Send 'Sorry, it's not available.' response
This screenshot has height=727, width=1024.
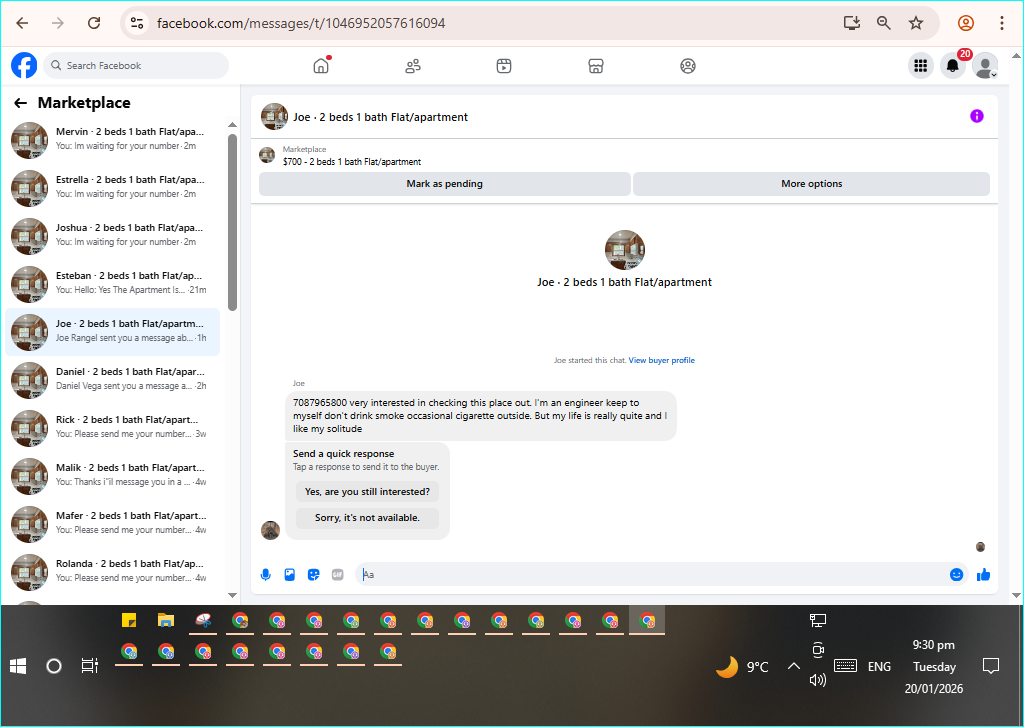368,518
